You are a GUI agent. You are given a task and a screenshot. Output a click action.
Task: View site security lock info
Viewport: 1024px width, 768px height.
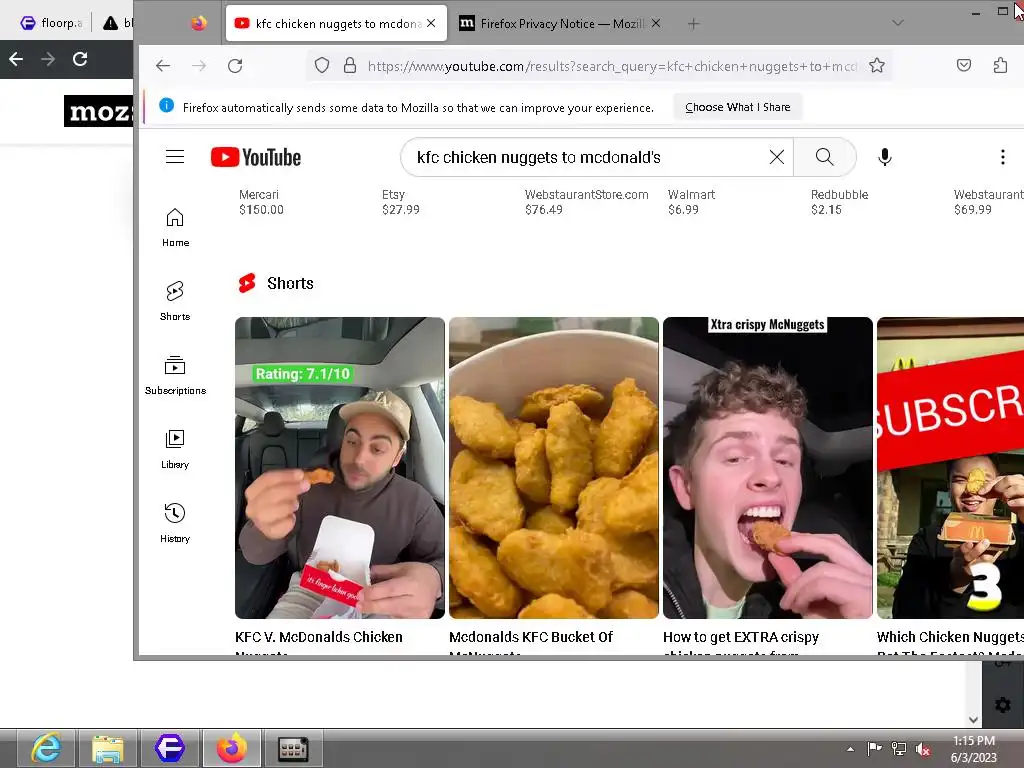[350, 65]
